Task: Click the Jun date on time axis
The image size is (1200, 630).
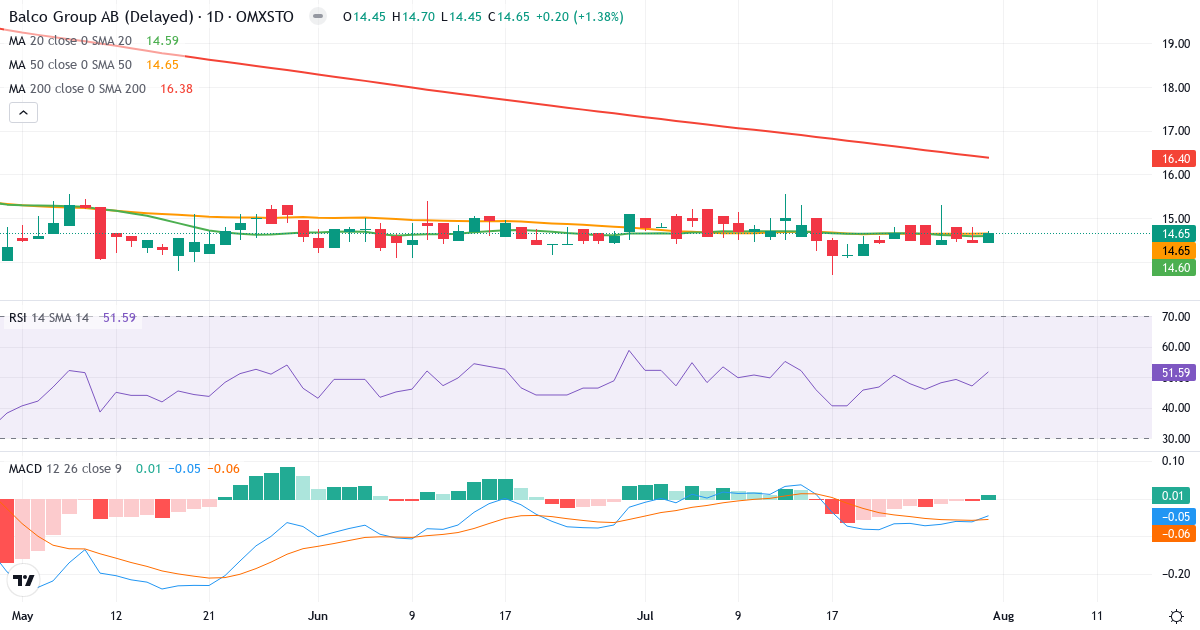Action: tap(318, 615)
